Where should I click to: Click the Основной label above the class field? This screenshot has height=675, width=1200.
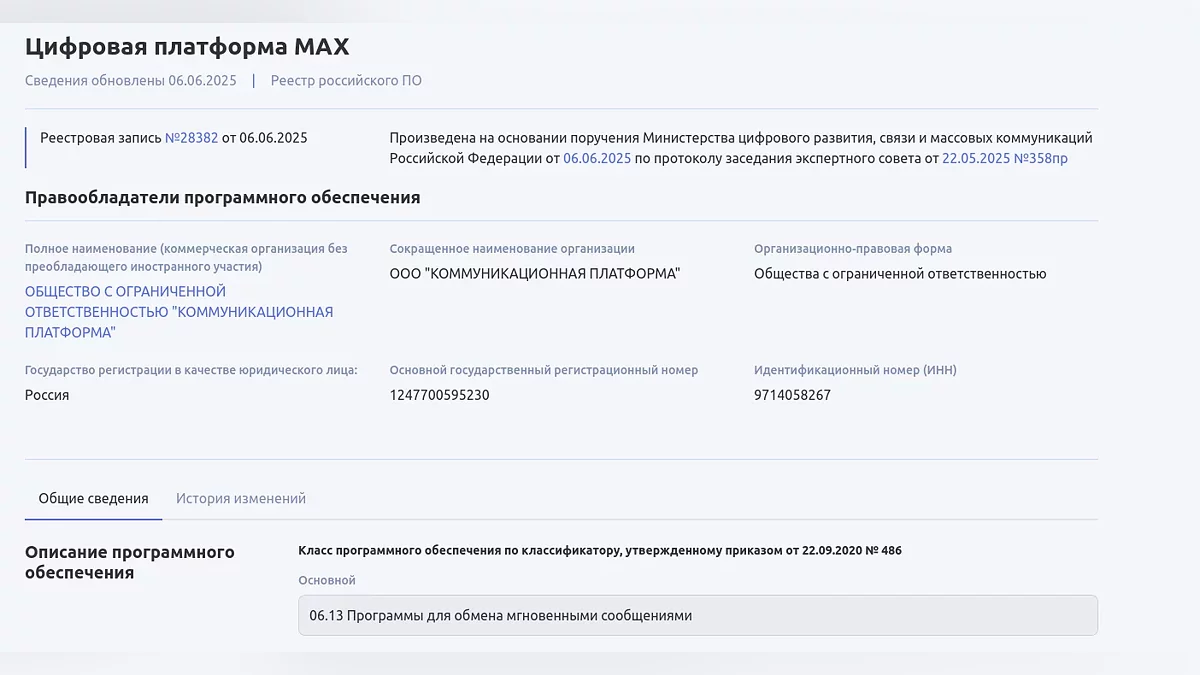pyautogui.click(x=327, y=581)
